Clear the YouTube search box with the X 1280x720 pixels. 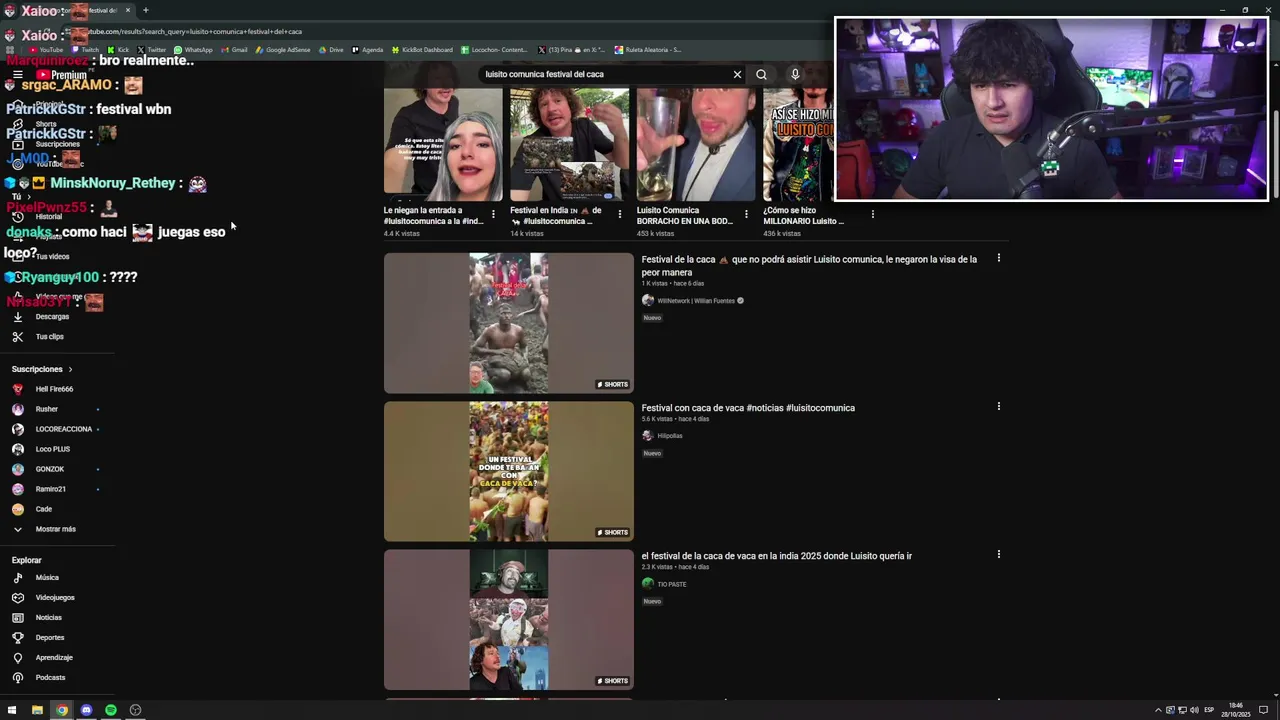(x=737, y=74)
